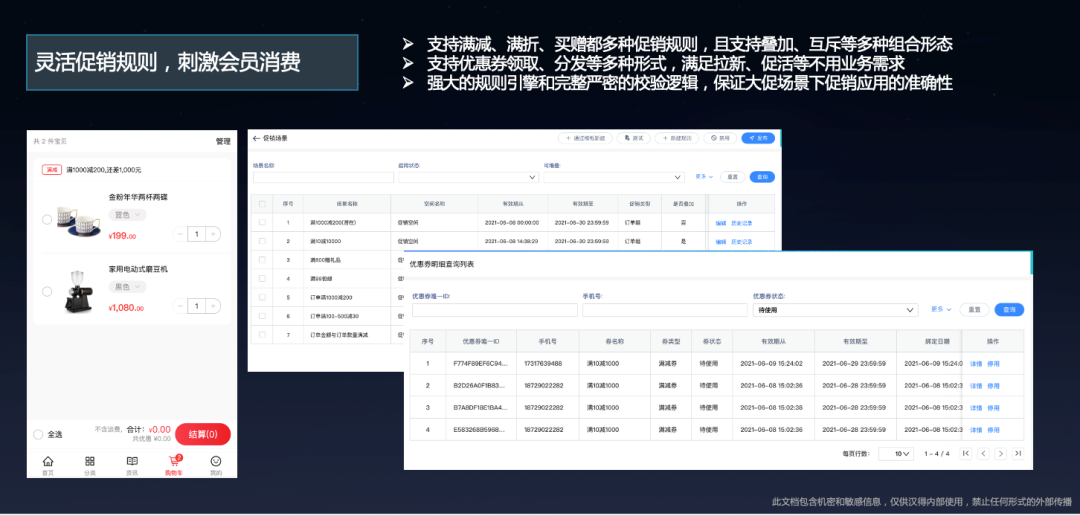Screen dimensions: 1080x516
Task: Click the back arrow beside 促销场景
Action: [x=256, y=138]
